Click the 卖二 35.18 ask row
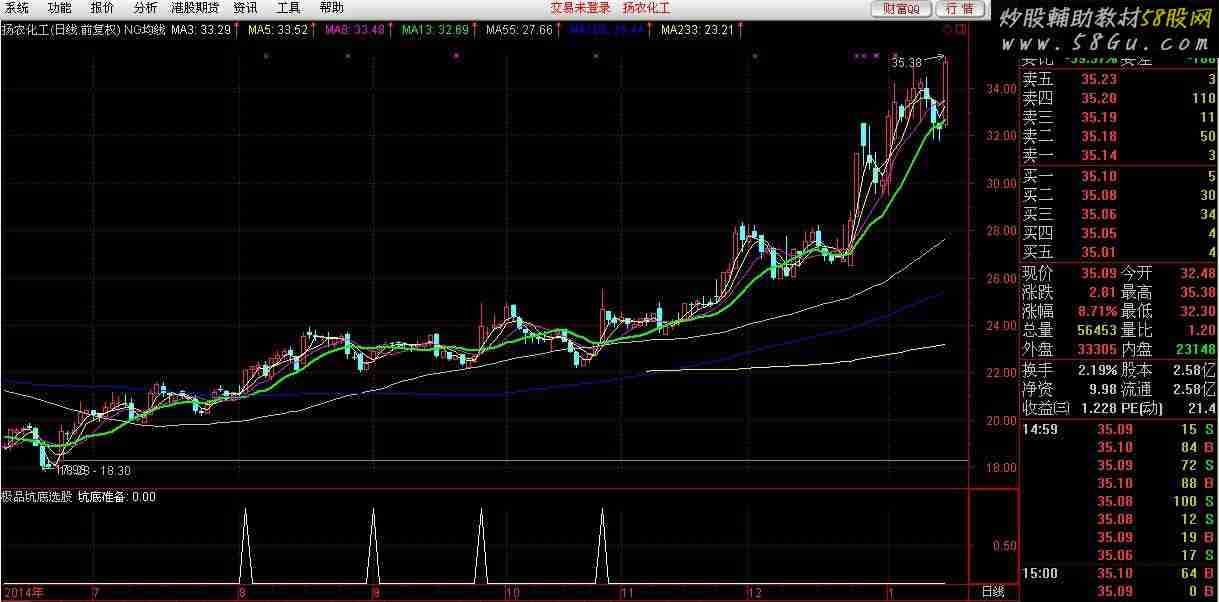 [x=1119, y=136]
